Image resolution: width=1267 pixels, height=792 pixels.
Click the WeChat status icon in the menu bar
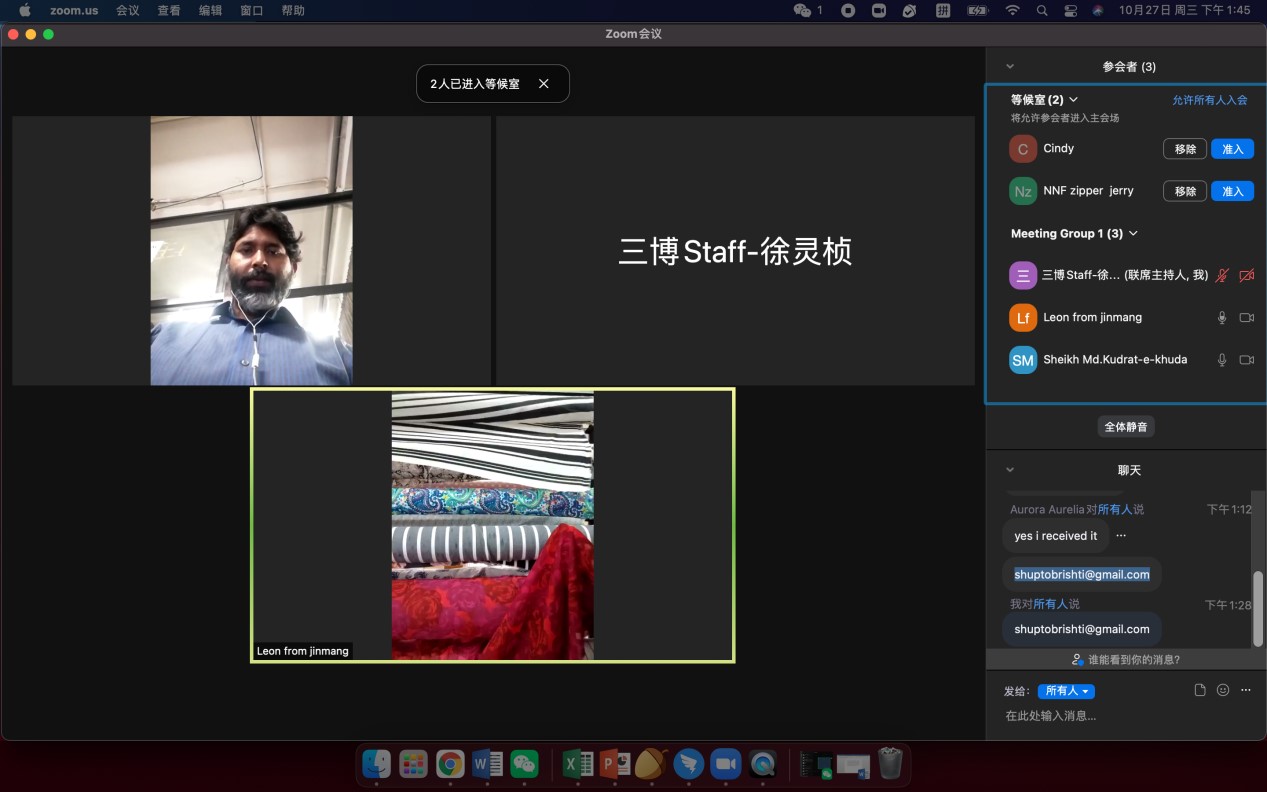pos(802,10)
